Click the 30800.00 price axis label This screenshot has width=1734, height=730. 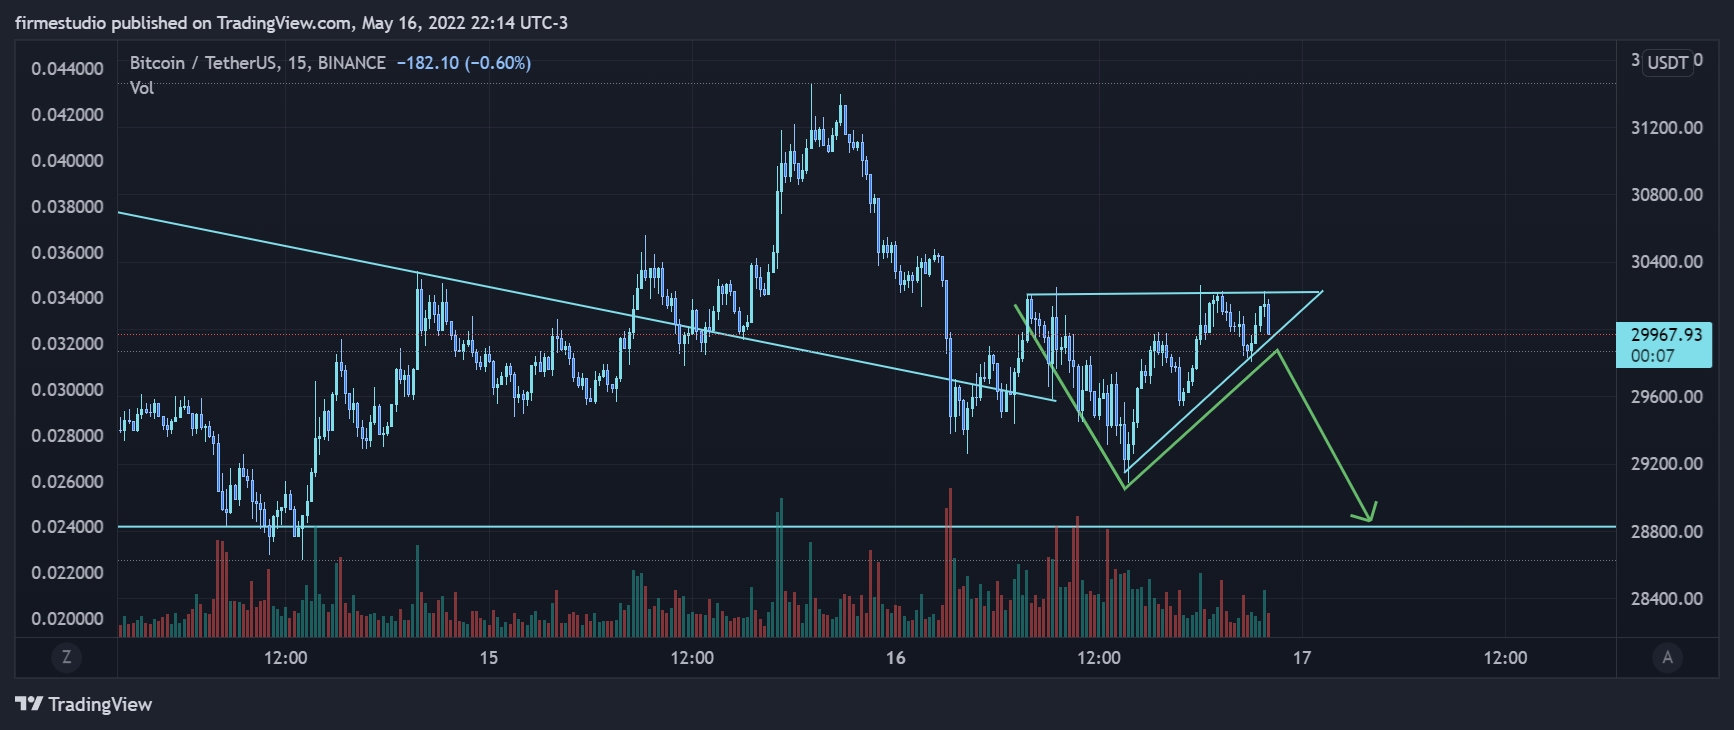pos(1666,195)
